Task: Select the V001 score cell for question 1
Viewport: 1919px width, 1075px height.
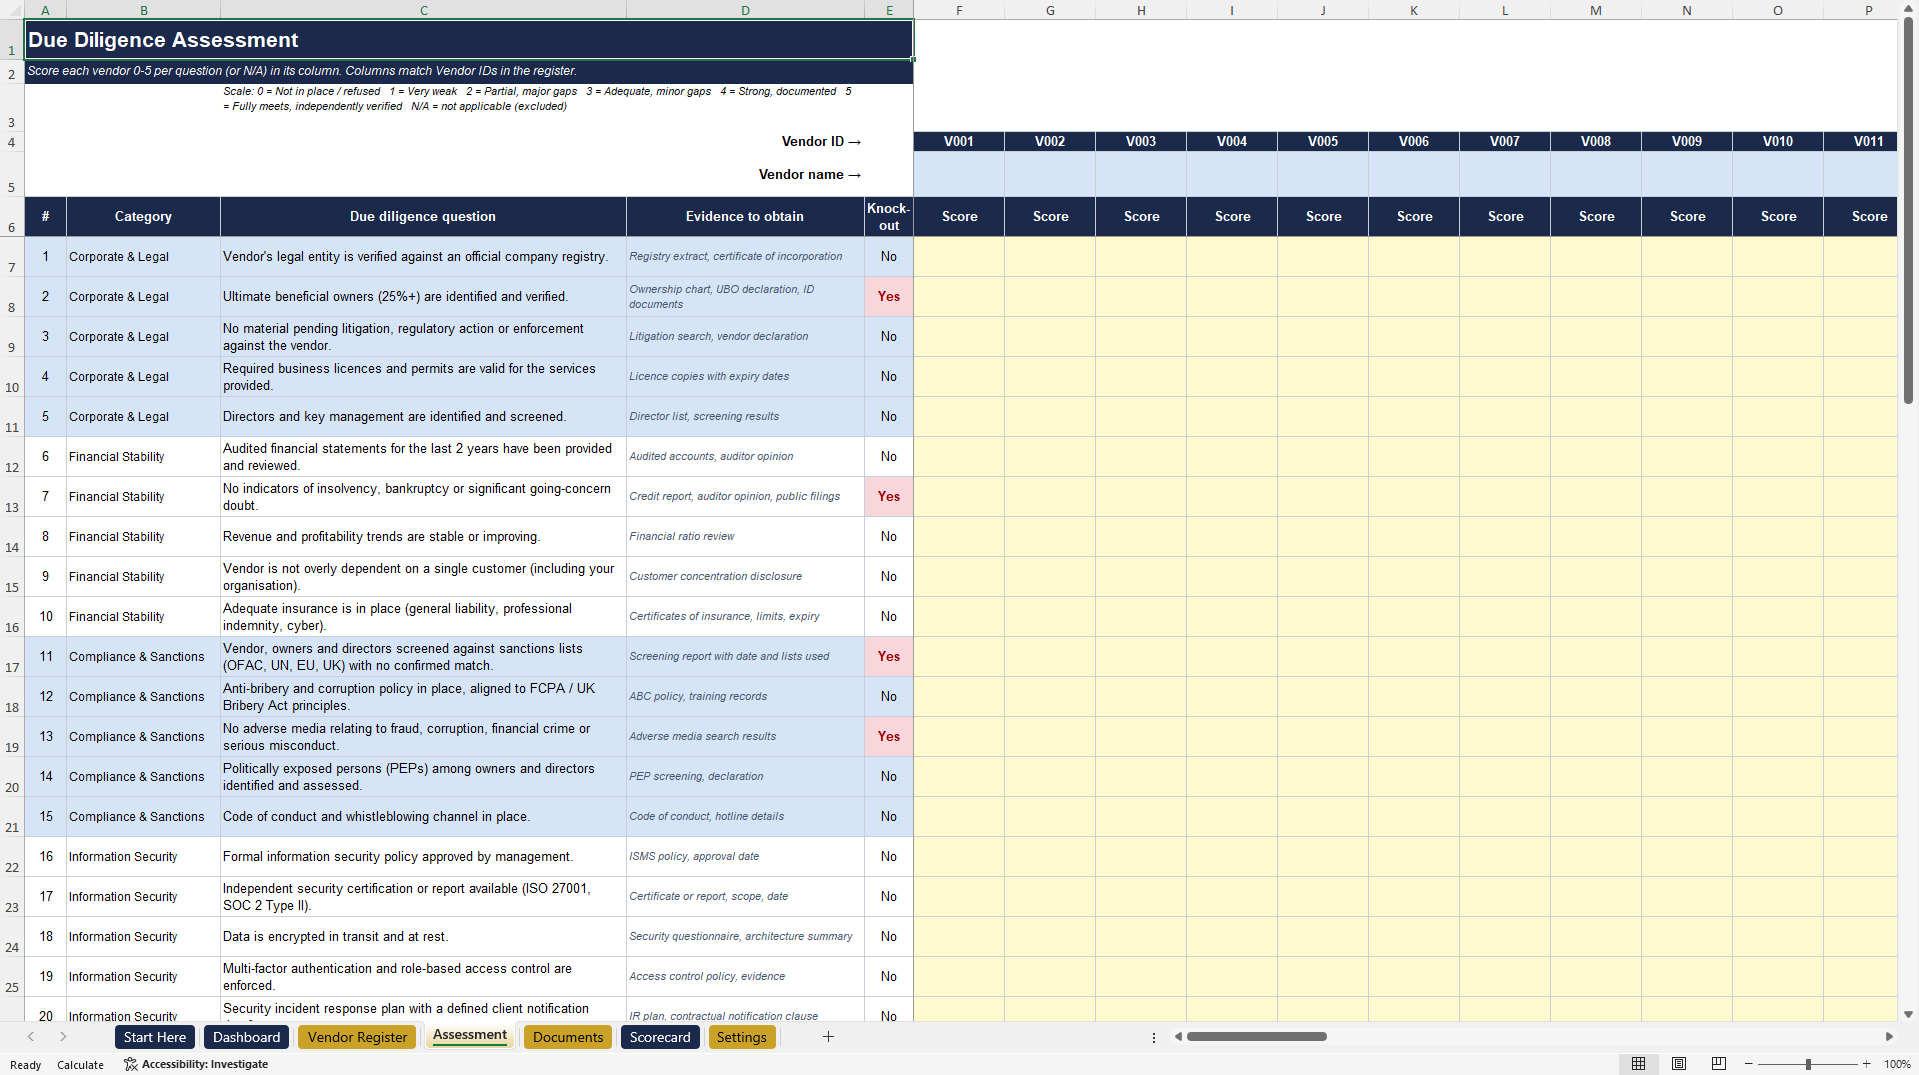Action: tap(959, 257)
